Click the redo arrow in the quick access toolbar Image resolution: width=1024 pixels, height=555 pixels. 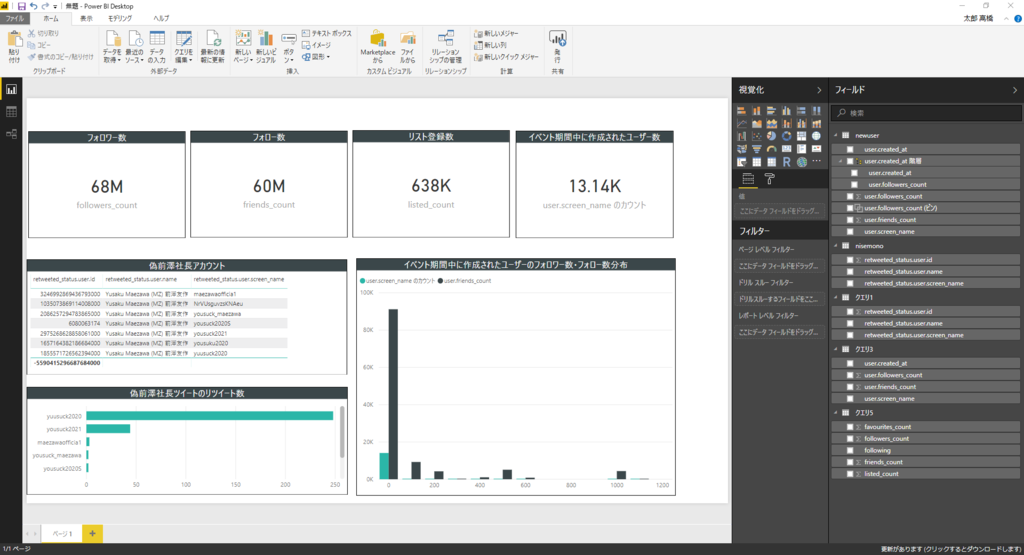click(x=44, y=6)
